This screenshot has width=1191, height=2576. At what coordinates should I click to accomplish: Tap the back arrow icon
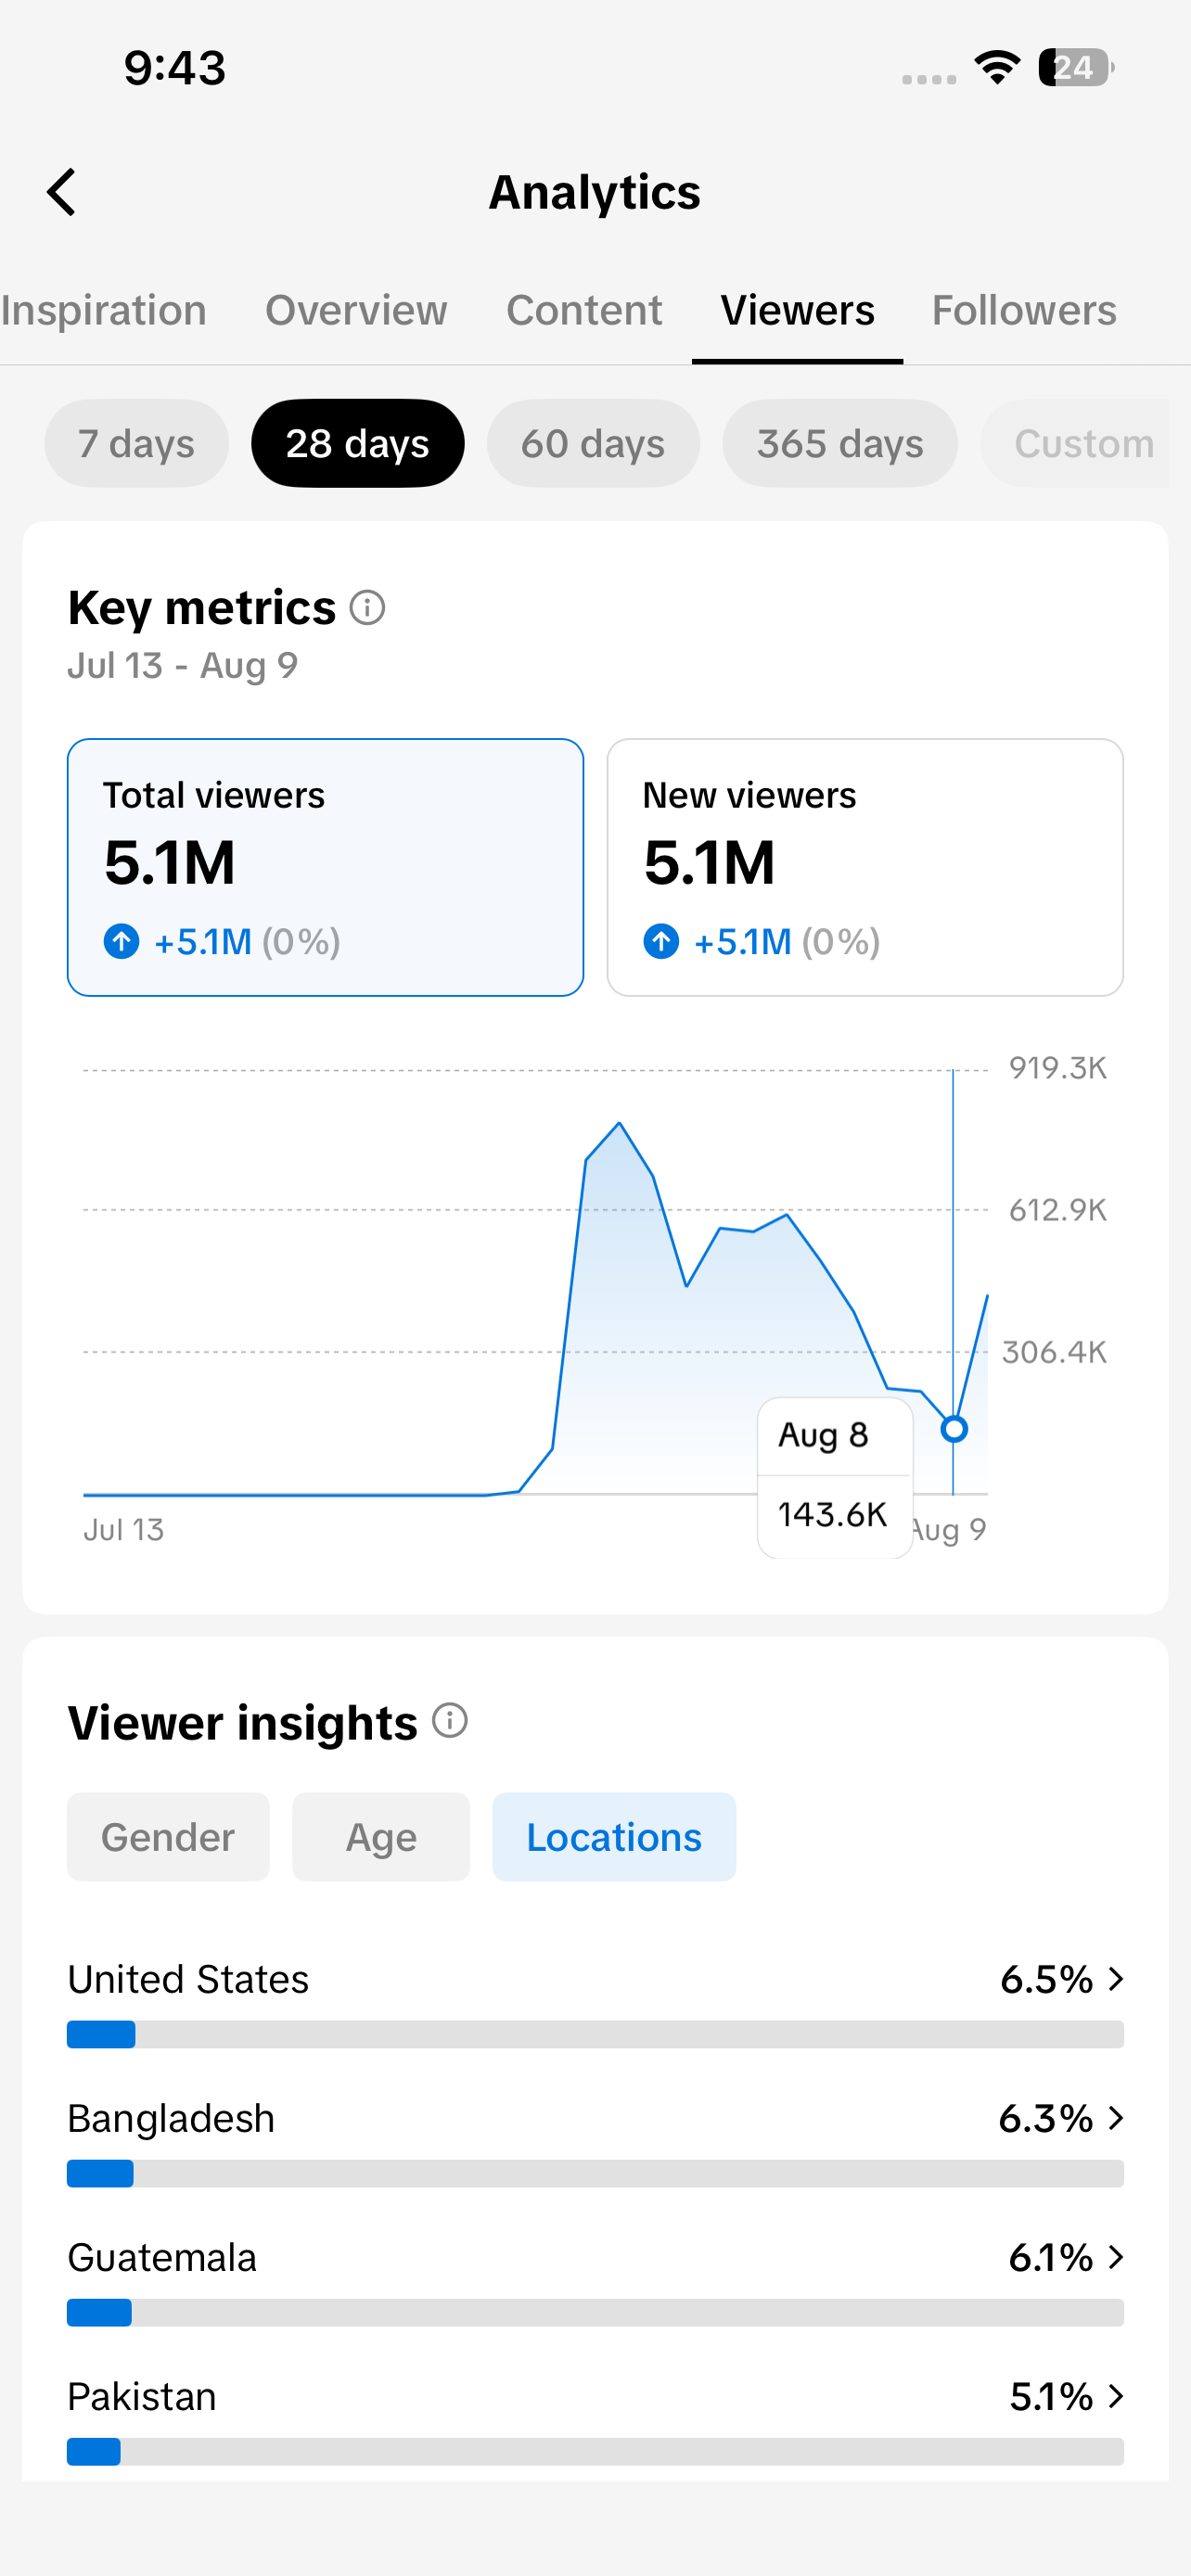[62, 191]
